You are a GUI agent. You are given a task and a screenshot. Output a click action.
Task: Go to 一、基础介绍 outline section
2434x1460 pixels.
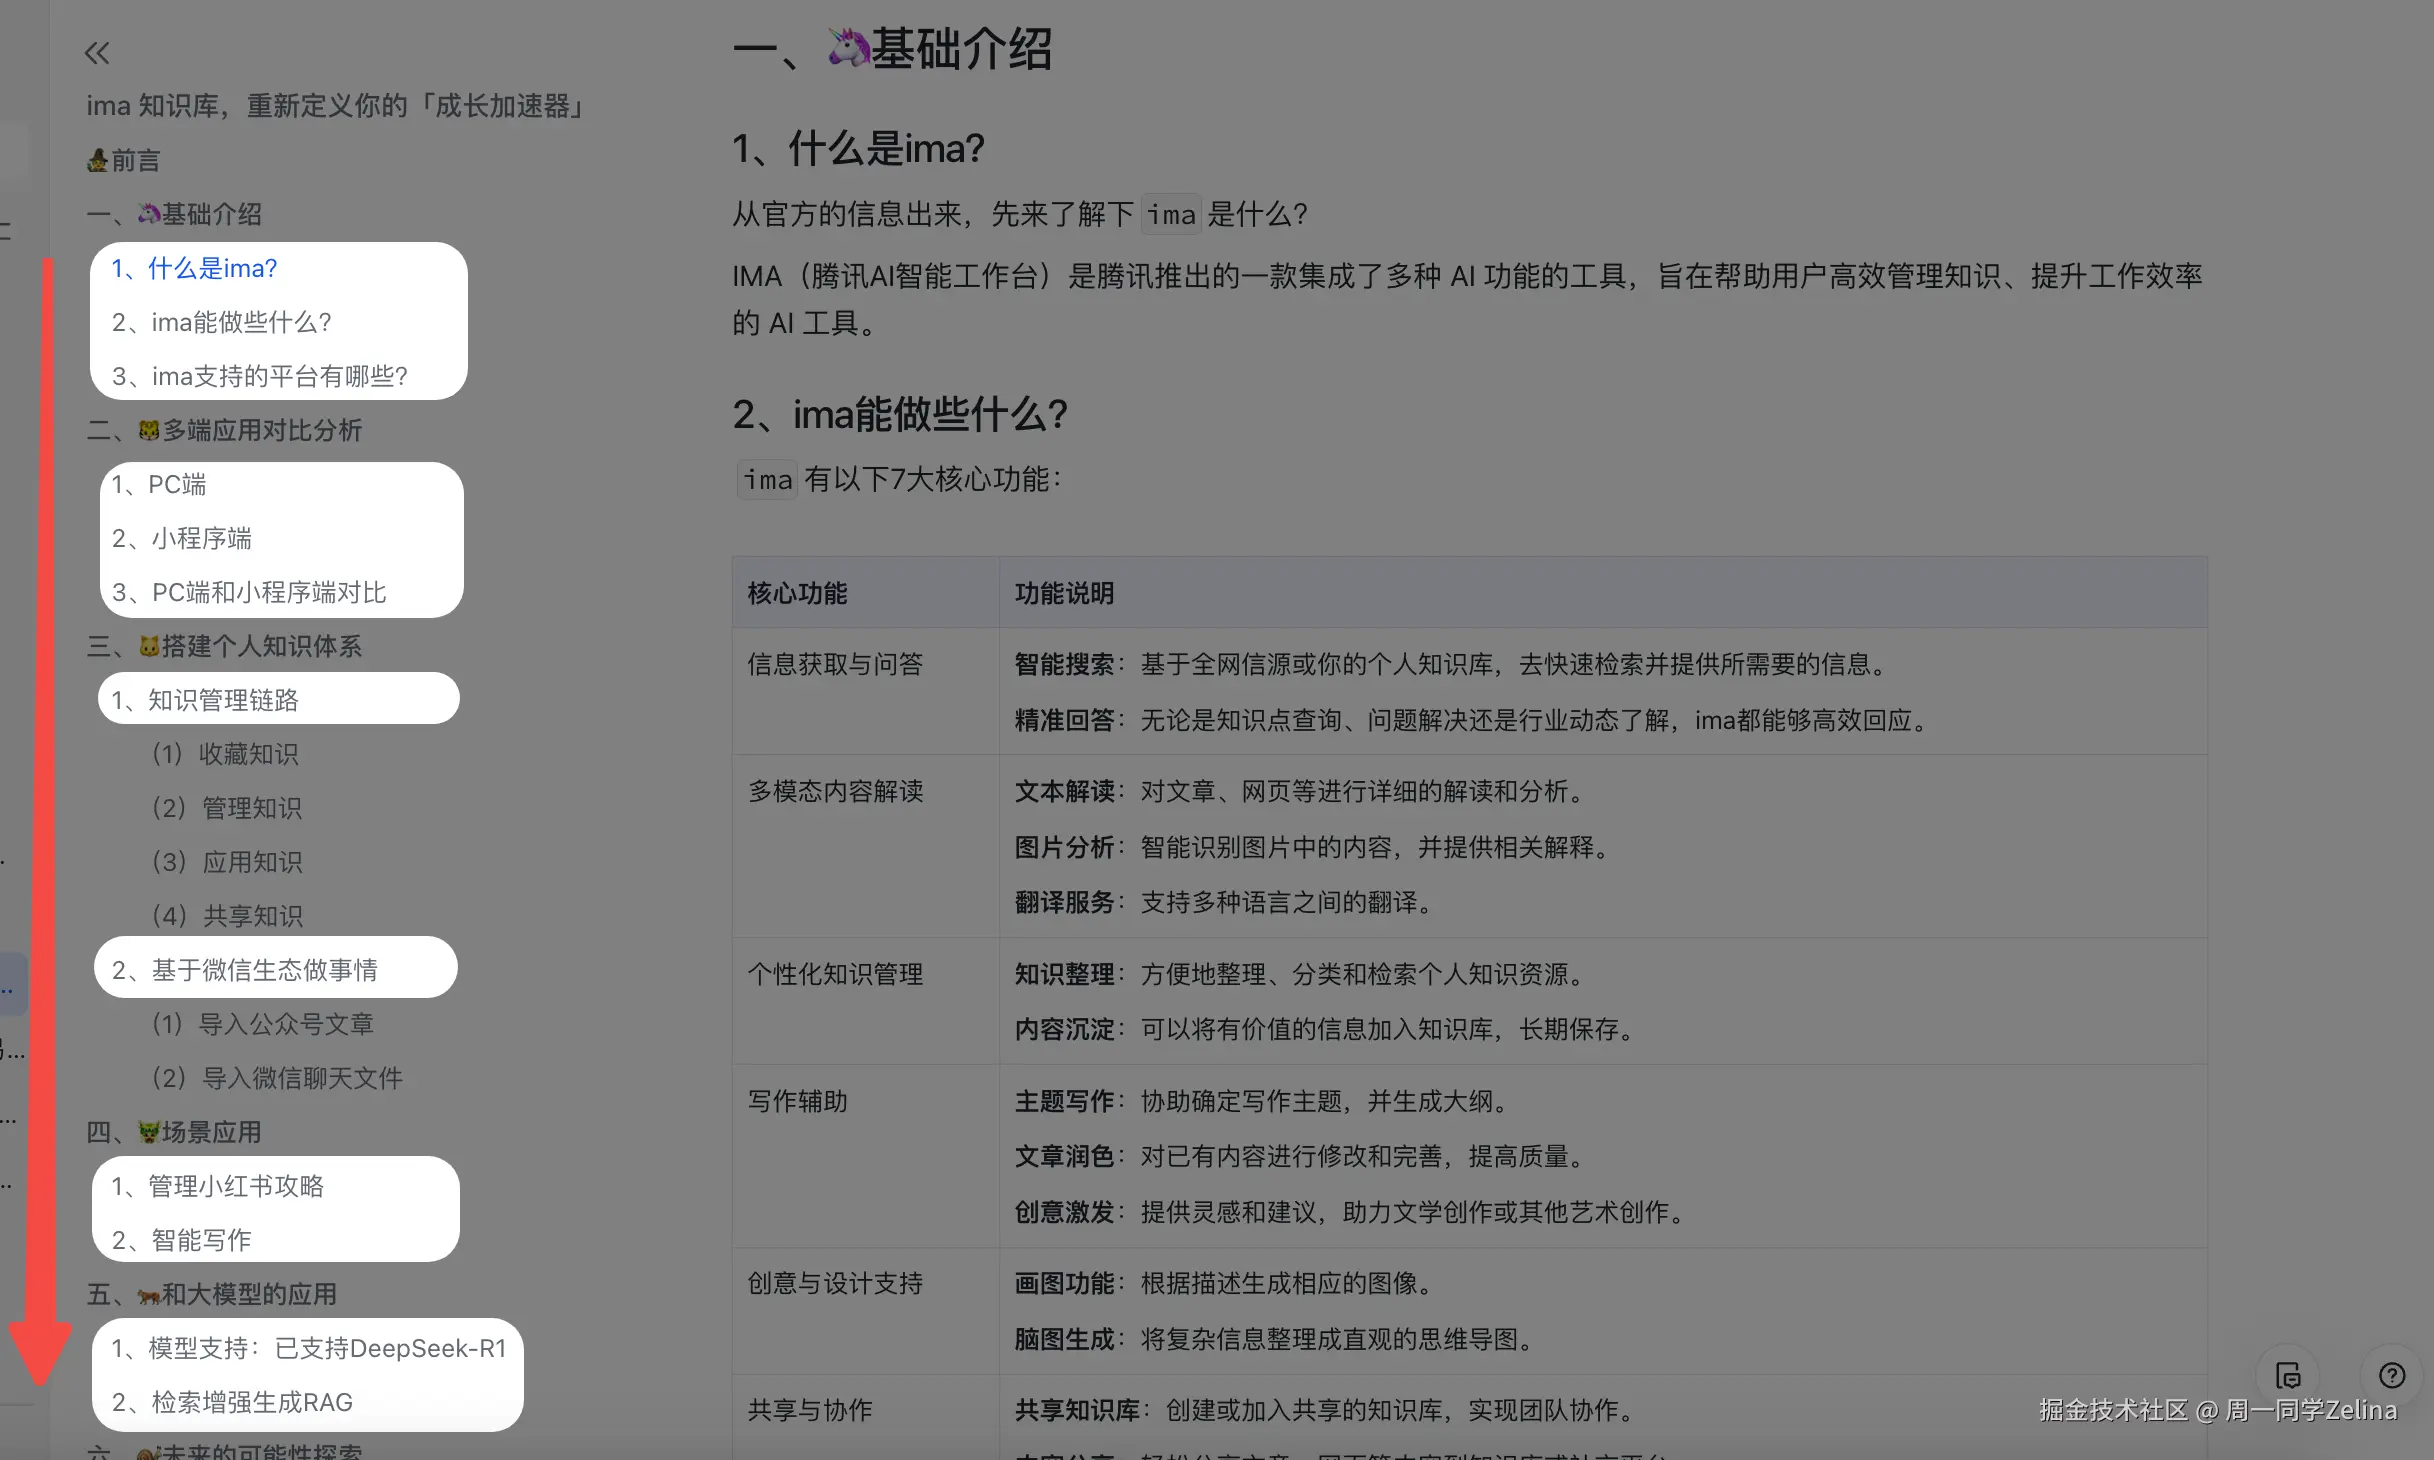pos(174,214)
